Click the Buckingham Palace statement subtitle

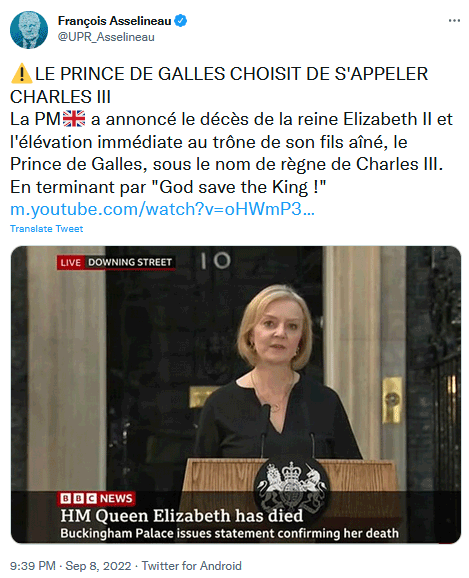tap(229, 533)
